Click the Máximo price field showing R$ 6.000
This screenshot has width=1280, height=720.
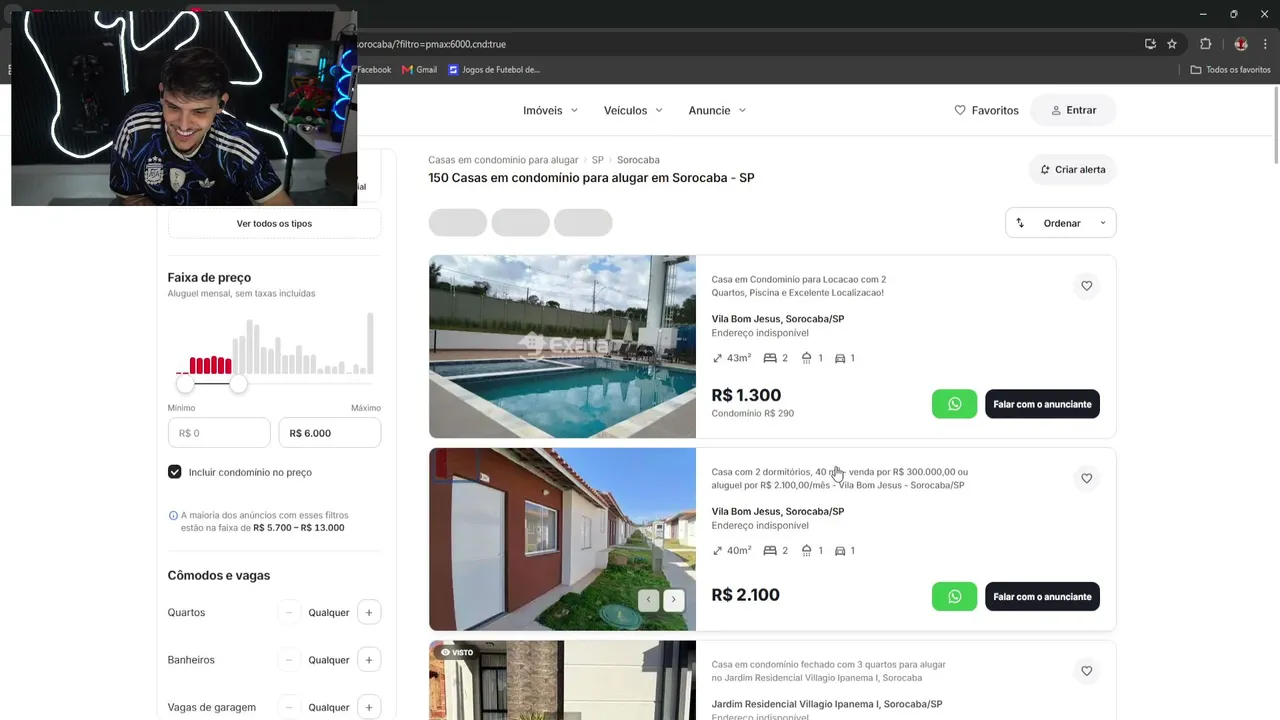pos(330,433)
